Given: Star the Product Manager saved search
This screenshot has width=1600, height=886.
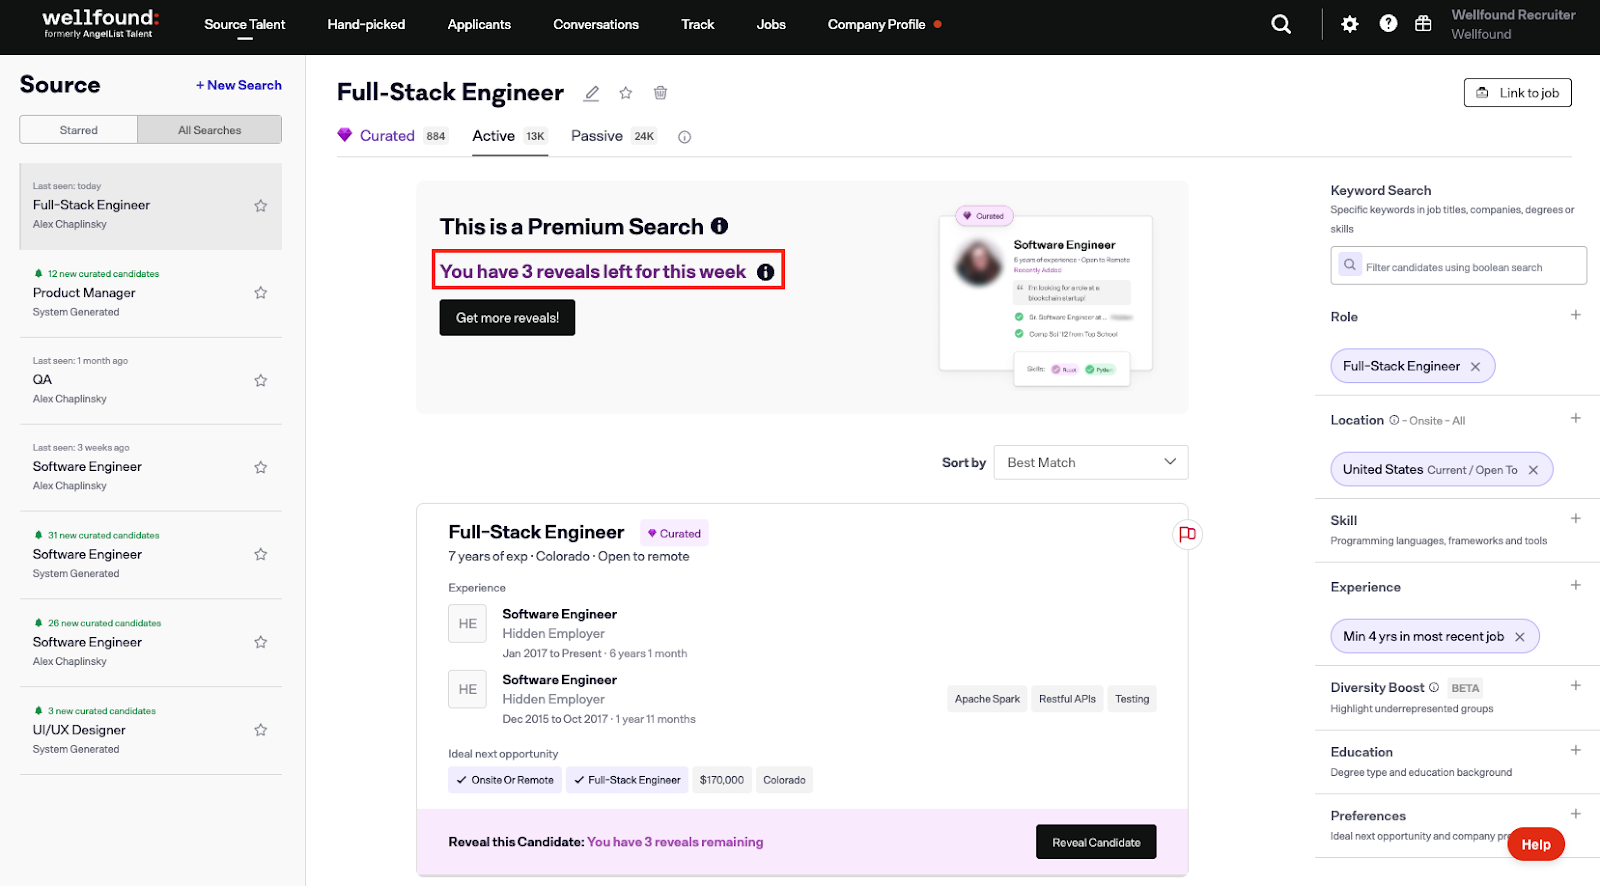Looking at the screenshot, I should coord(260,293).
